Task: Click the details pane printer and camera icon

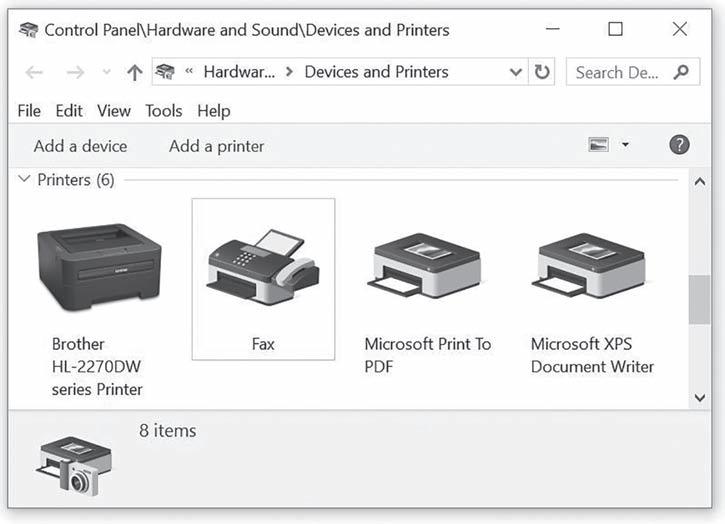Action: [74, 466]
